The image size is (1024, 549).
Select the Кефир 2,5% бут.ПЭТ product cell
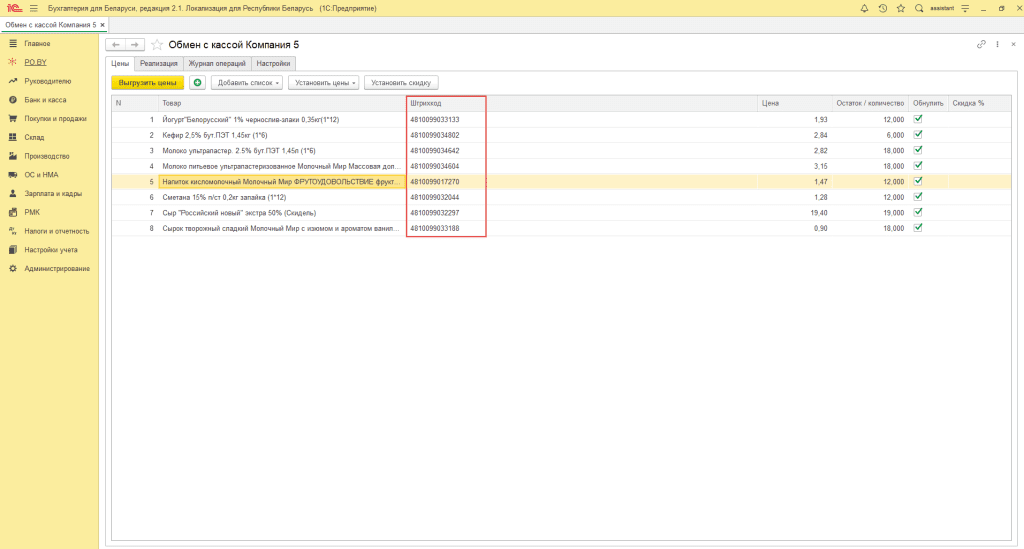tap(282, 135)
